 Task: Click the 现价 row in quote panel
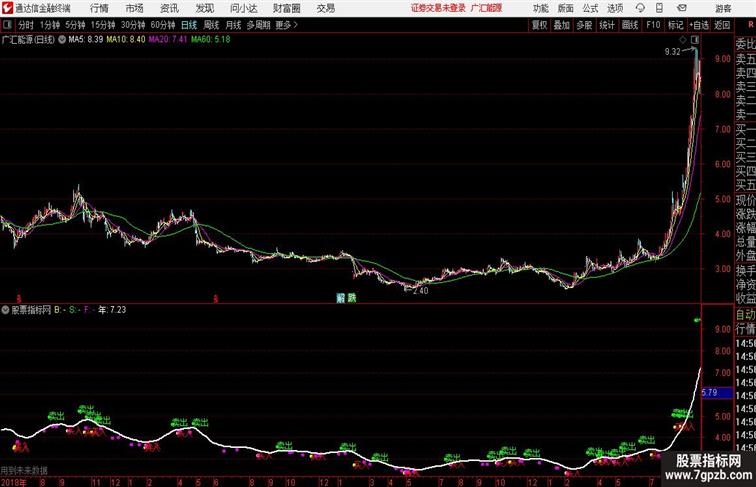point(745,200)
